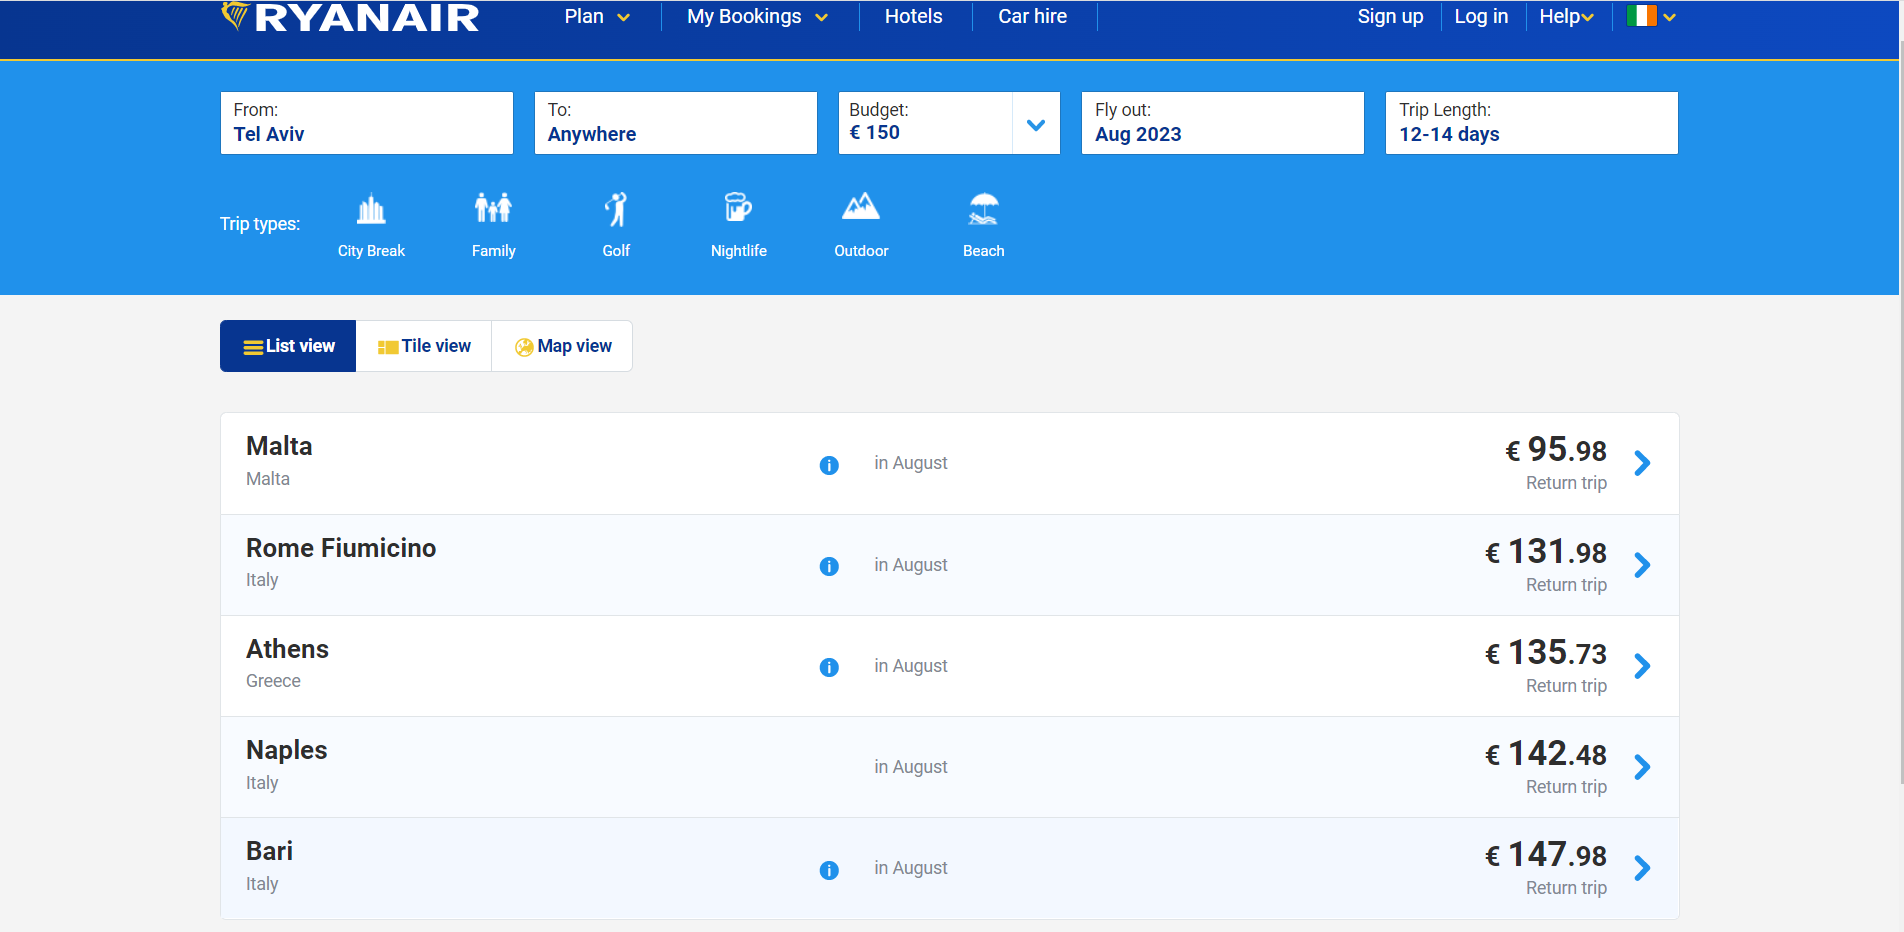The image size is (1904, 932).
Task: Open the Athens fare arrow
Action: click(1642, 666)
